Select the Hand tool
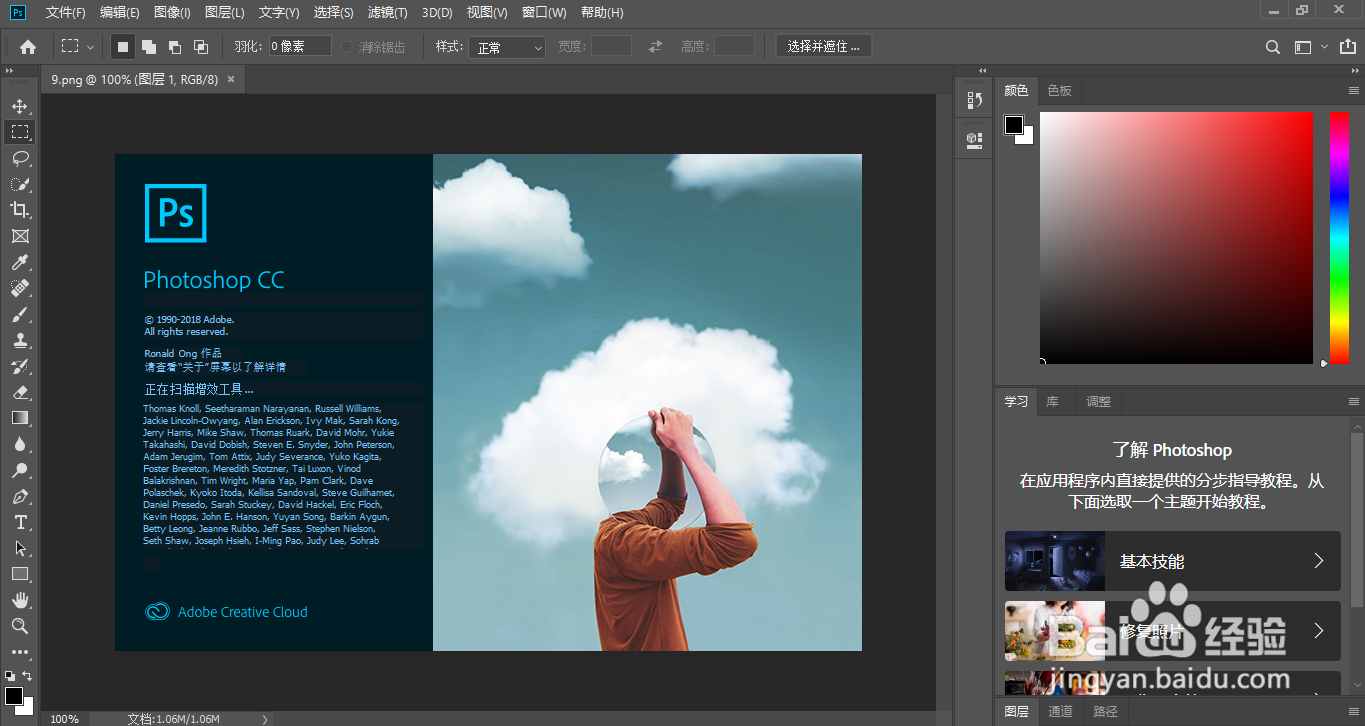Viewport: 1365px width, 726px height. (20, 600)
